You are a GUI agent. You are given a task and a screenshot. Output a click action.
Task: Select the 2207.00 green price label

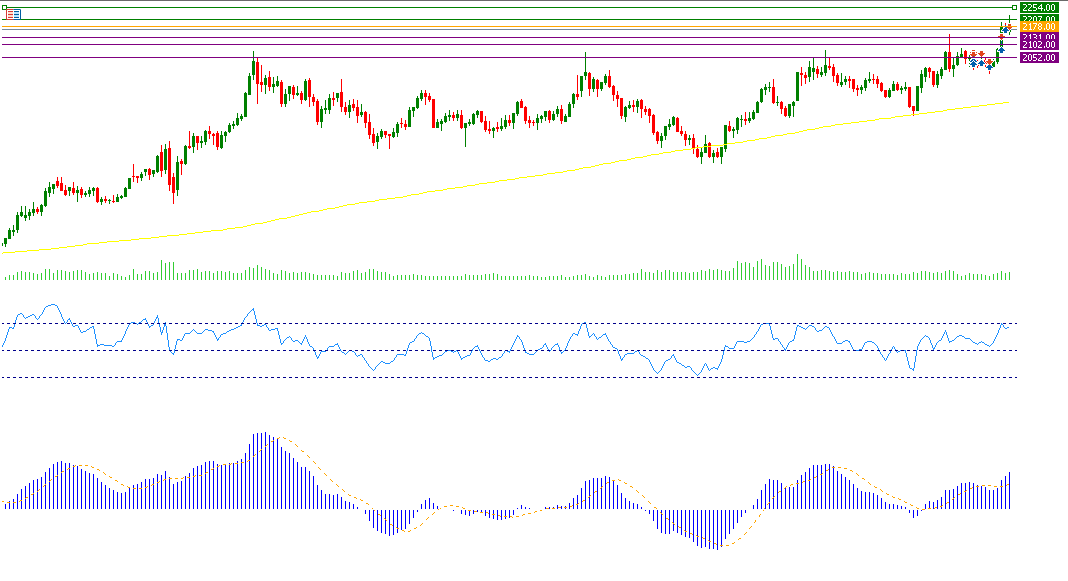coord(1040,18)
